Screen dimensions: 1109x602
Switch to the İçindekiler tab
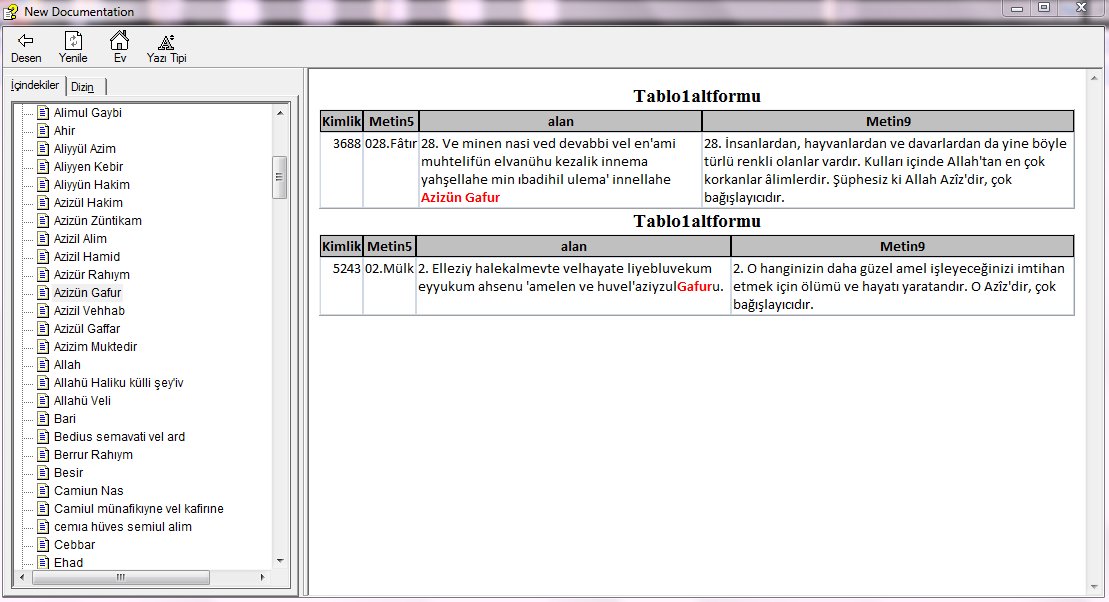click(x=35, y=86)
